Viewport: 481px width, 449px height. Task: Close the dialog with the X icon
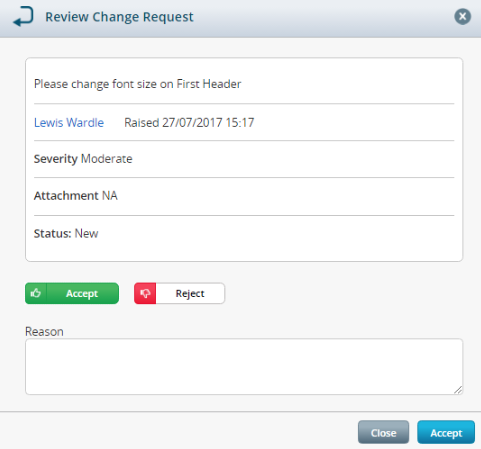pyautogui.click(x=462, y=16)
